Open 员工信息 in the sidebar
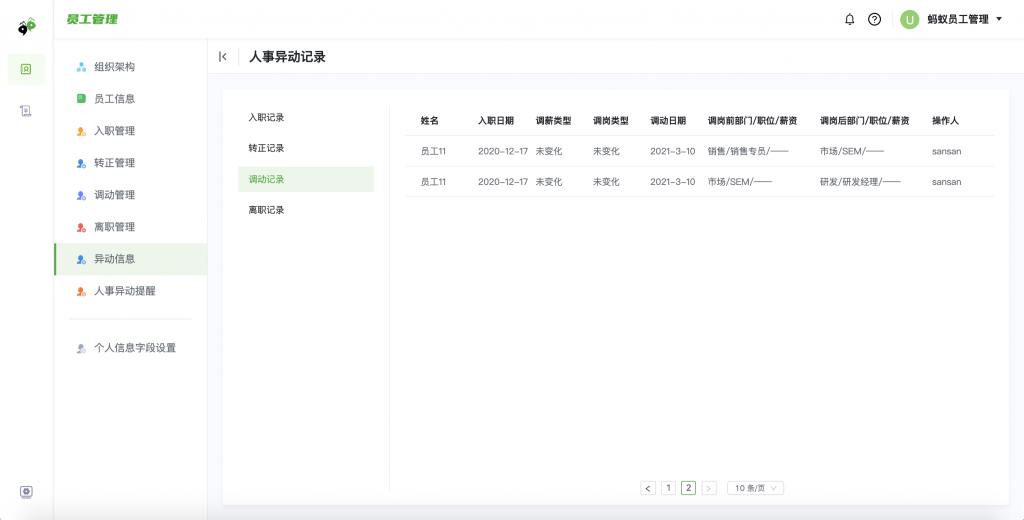This screenshot has height=520, width=1024. coord(114,99)
